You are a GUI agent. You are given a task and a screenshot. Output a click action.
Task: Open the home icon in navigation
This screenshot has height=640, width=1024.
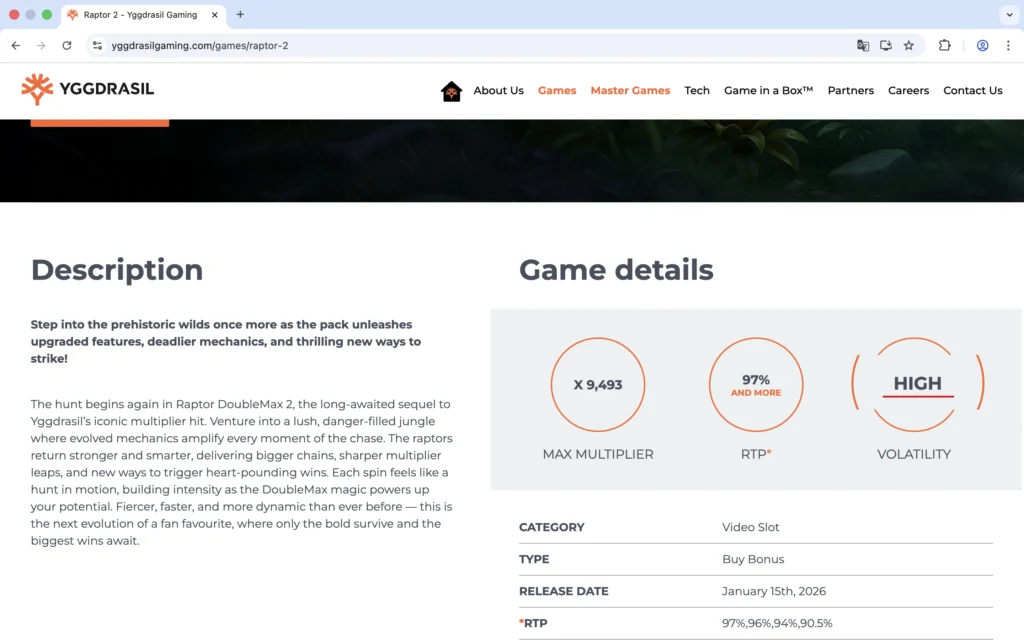451,91
